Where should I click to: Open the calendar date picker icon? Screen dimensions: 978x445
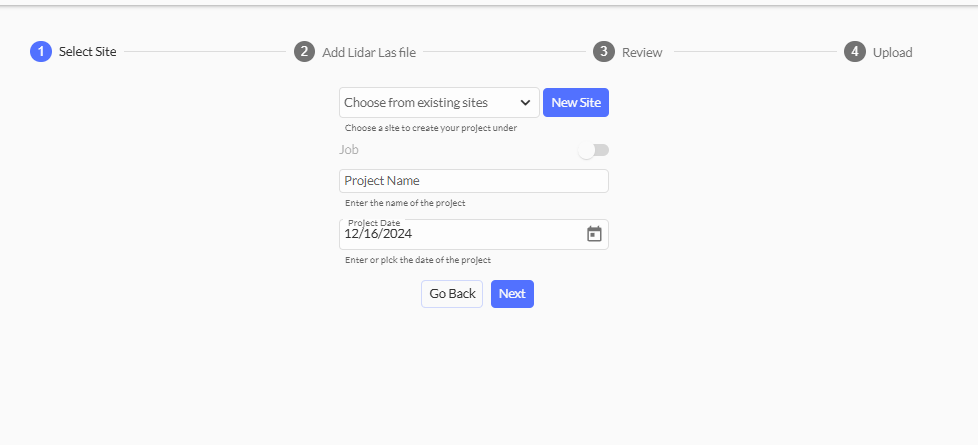(x=594, y=234)
